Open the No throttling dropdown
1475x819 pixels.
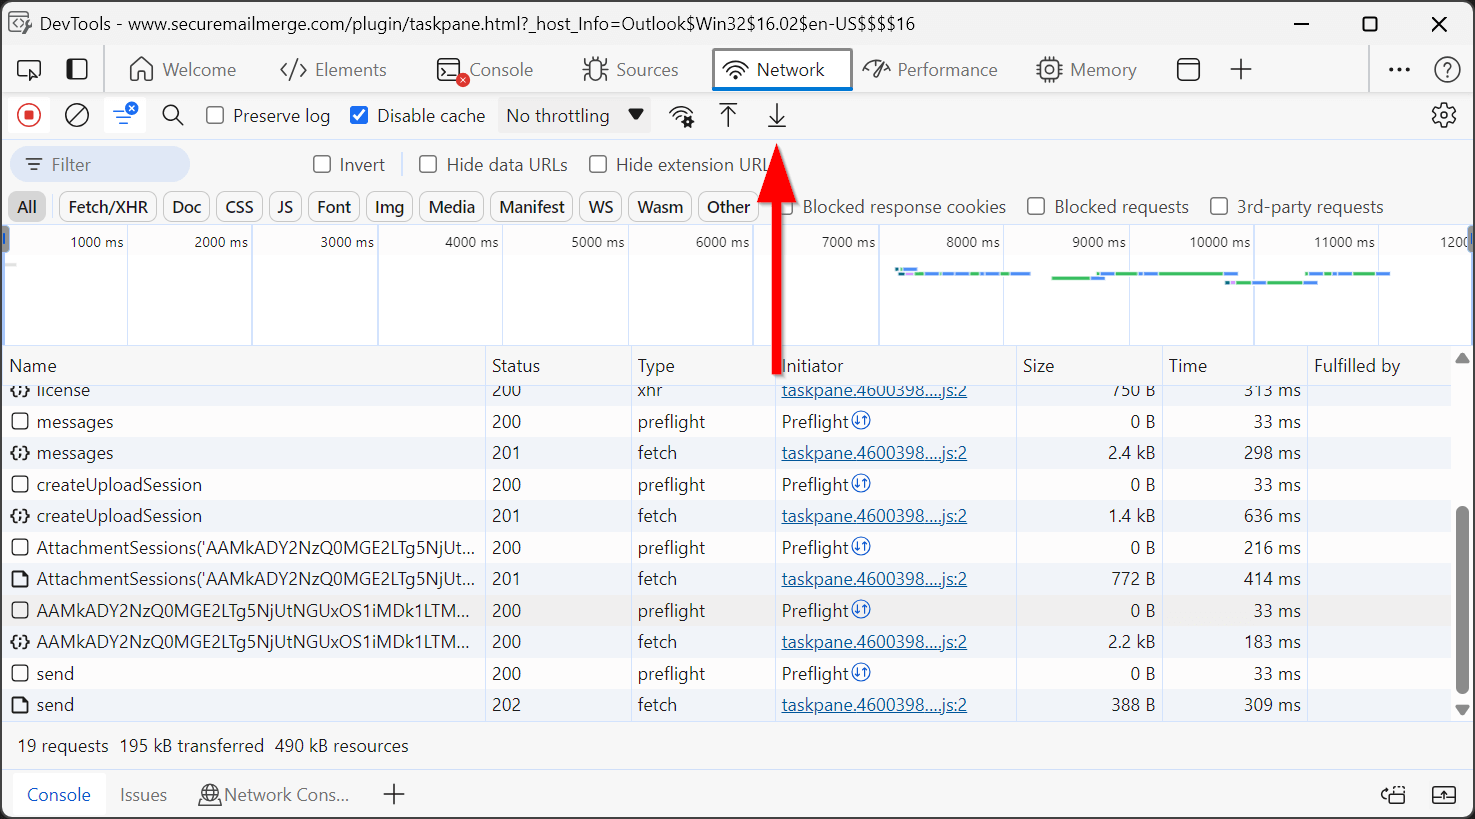[574, 116]
